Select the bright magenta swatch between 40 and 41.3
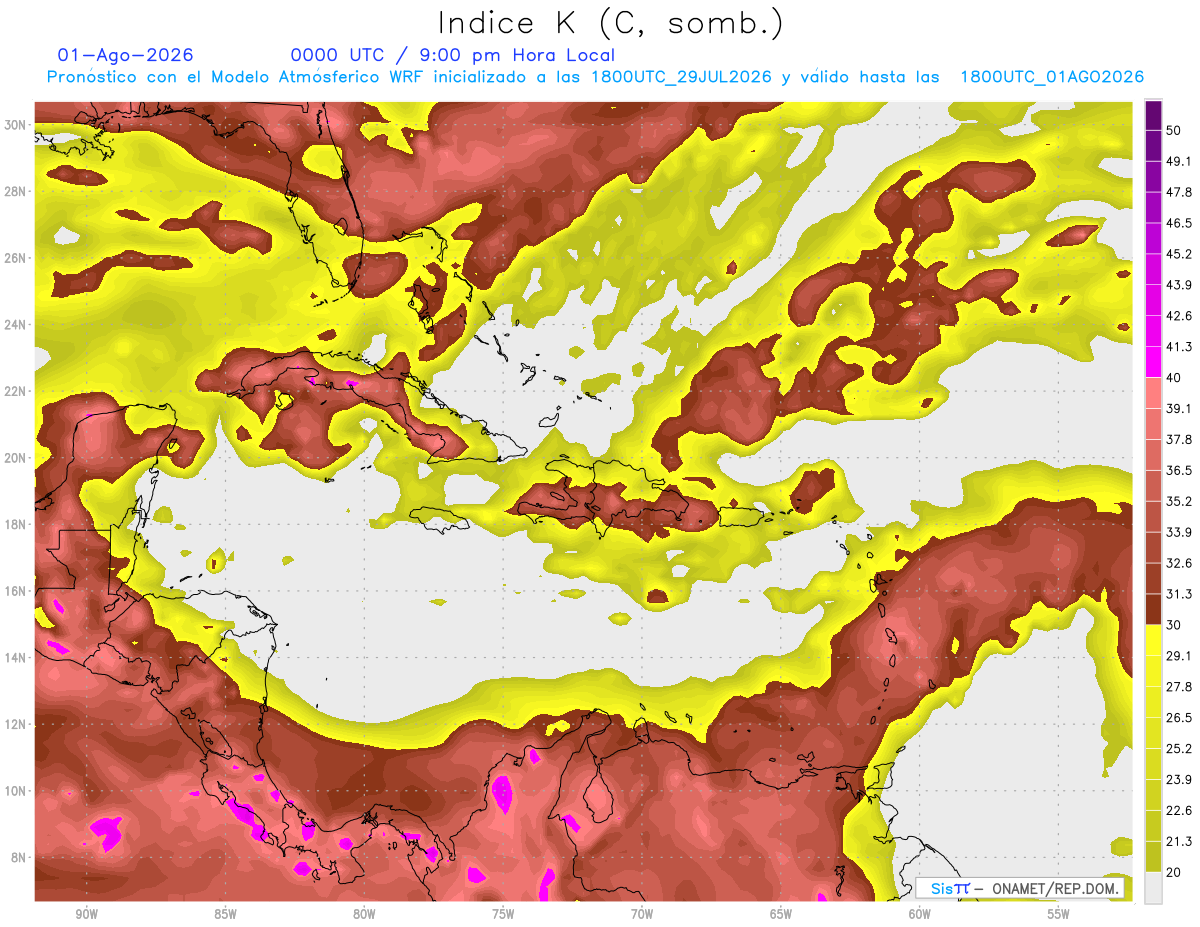Screen dimensions: 1200x927 coord(1153,362)
